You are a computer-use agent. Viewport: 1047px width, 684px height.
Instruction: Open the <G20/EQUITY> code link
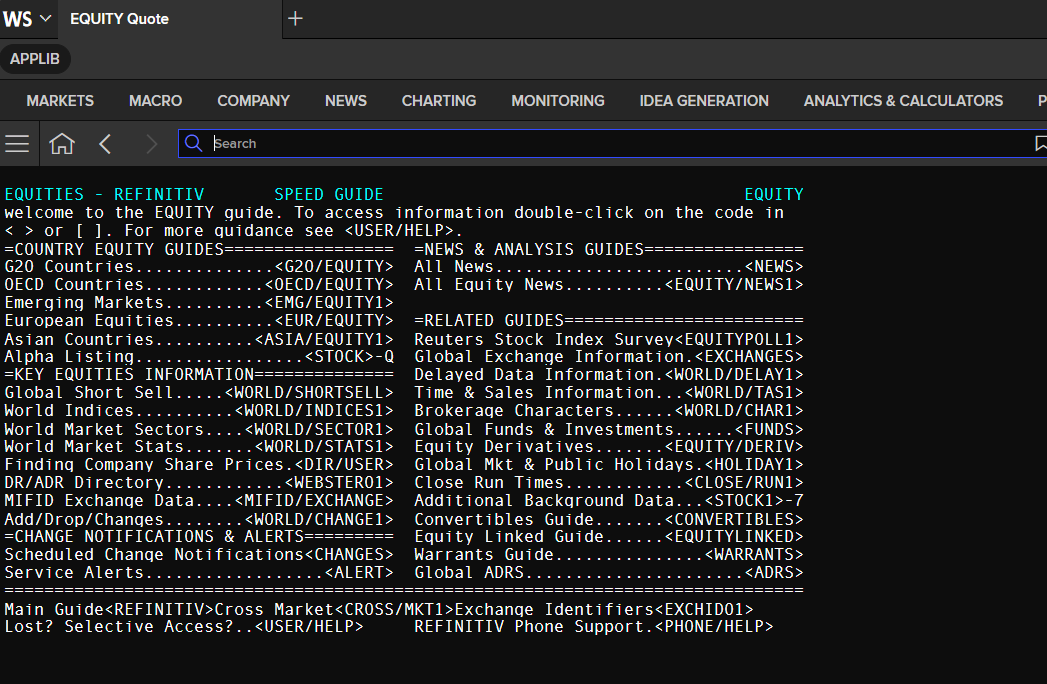coord(334,267)
